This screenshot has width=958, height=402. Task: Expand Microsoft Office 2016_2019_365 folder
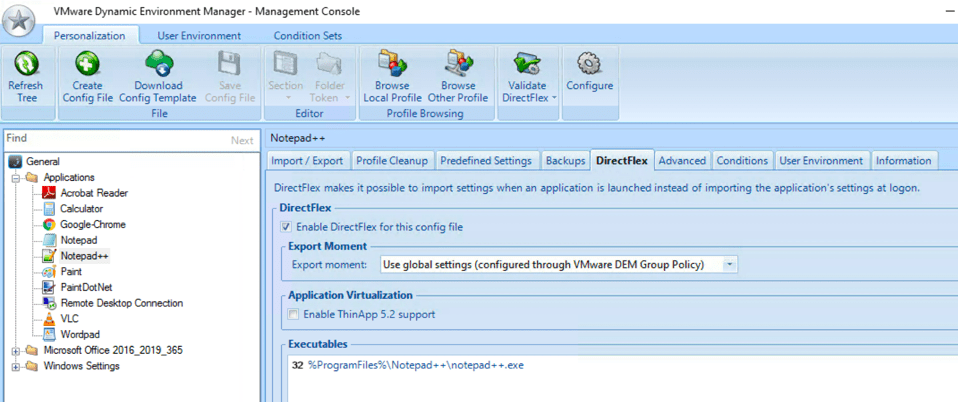17,351
